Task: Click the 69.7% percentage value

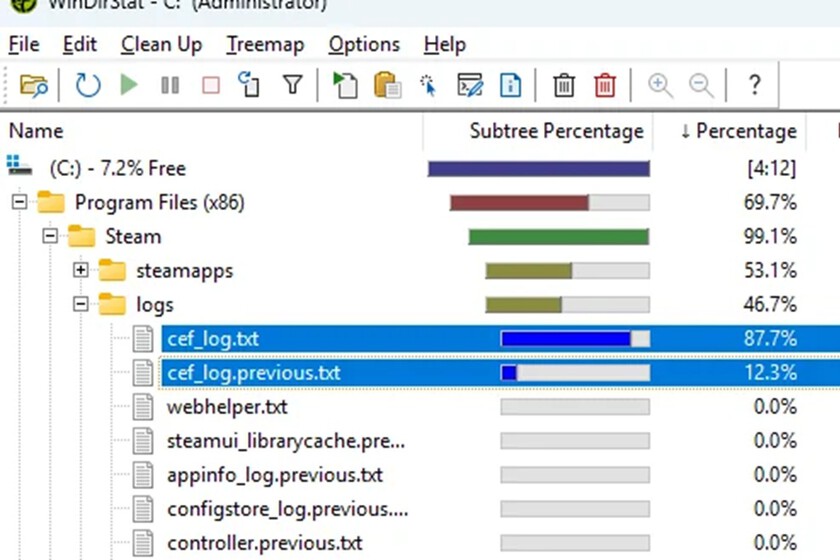Action: click(x=770, y=202)
